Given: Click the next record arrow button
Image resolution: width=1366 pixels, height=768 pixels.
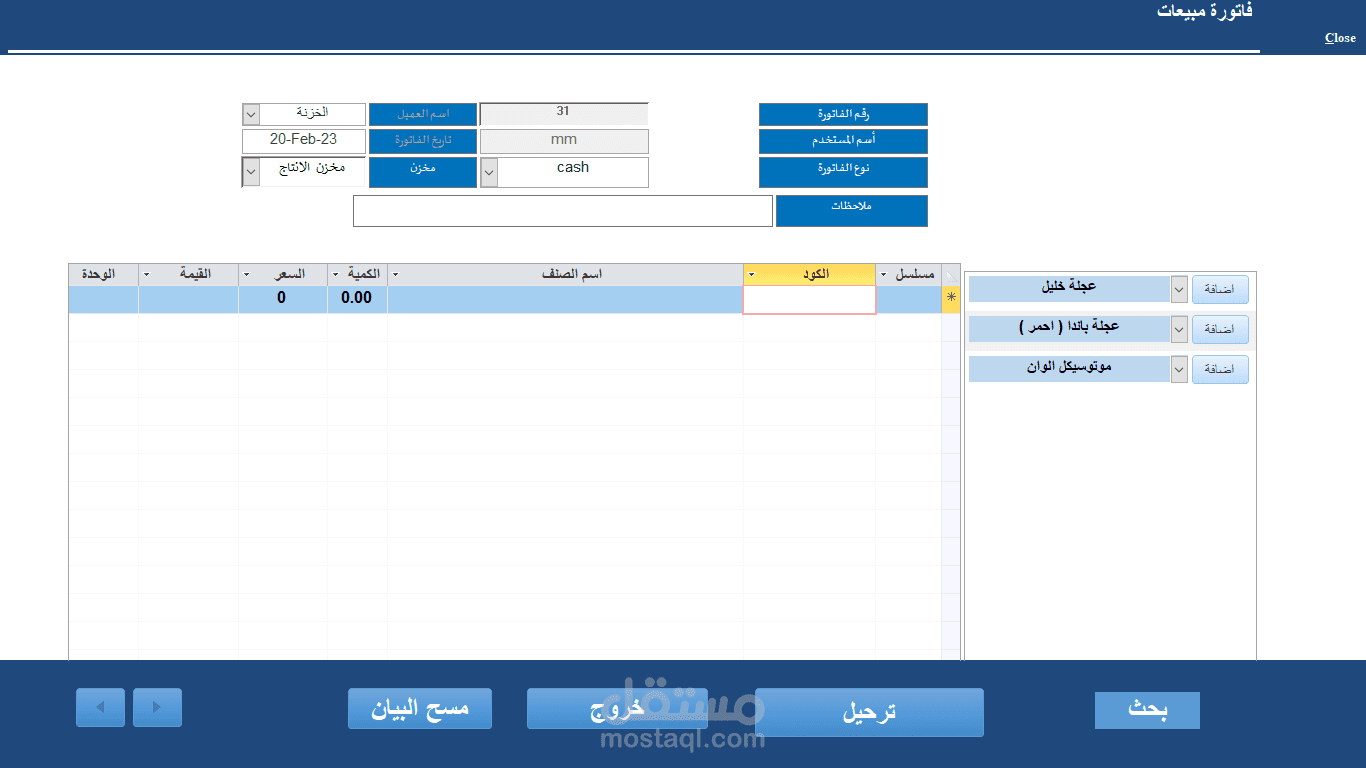Looking at the screenshot, I should [x=157, y=707].
